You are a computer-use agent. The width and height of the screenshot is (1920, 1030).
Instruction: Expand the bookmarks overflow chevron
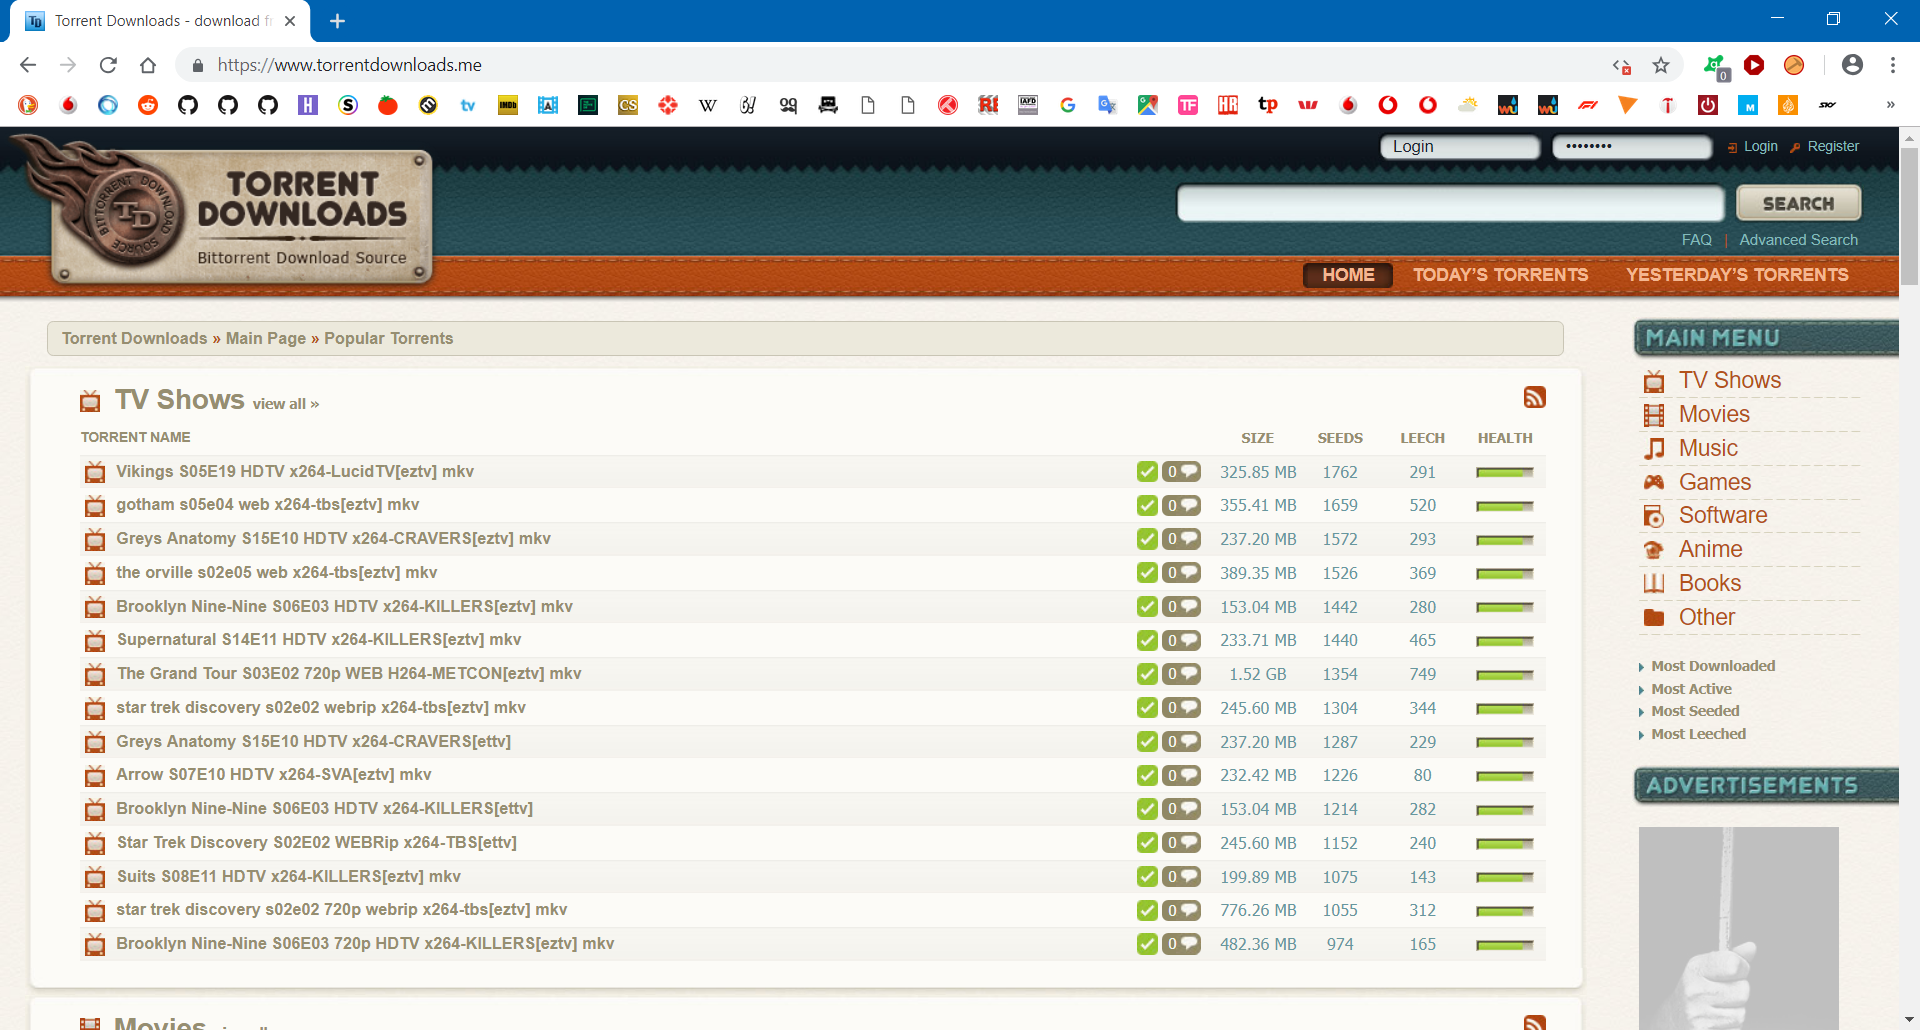pyautogui.click(x=1891, y=105)
